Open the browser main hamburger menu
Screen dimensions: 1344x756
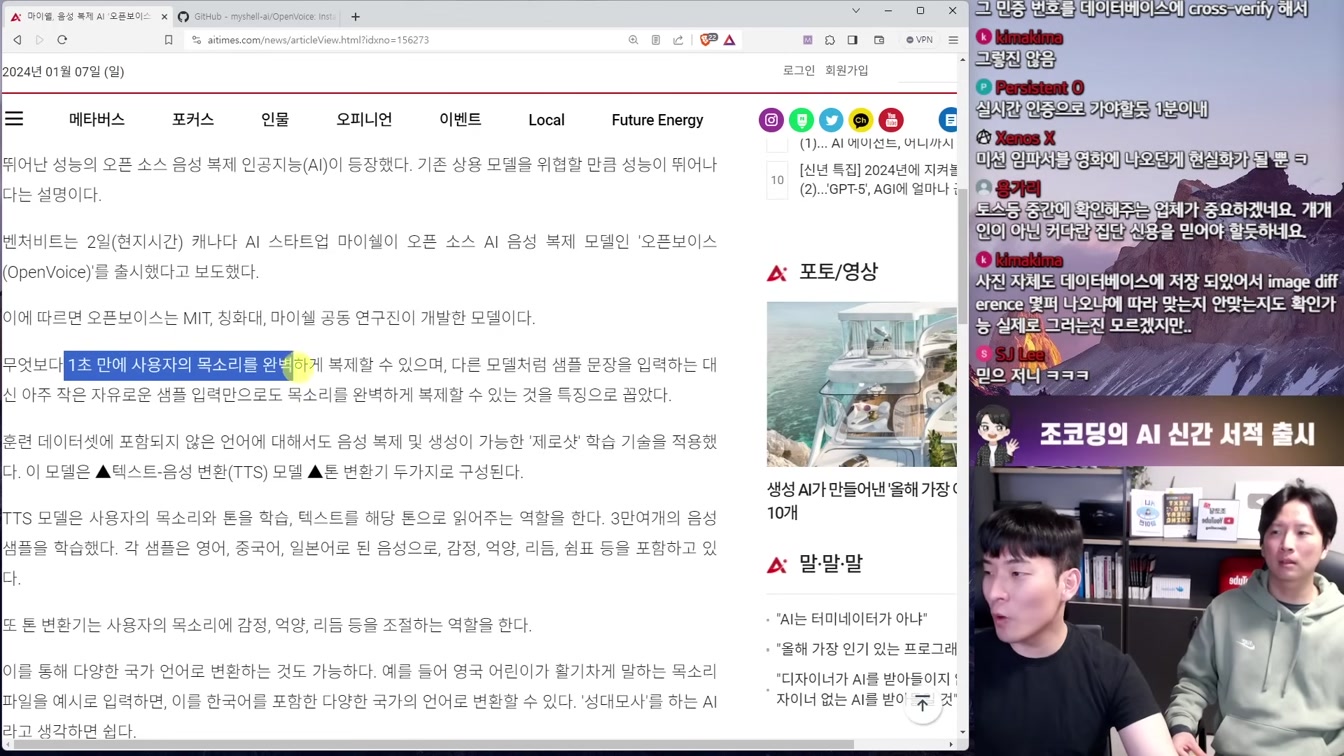coord(953,40)
